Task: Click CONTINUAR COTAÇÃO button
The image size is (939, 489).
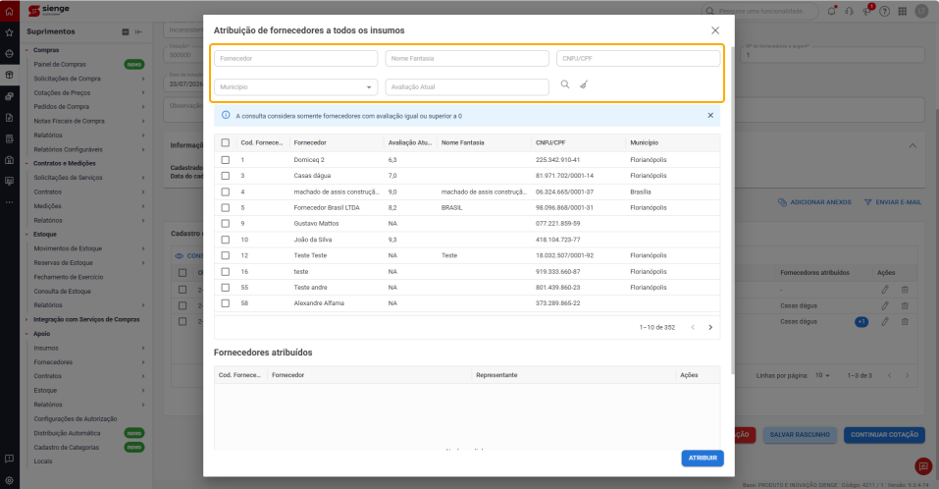Action: (x=885, y=435)
